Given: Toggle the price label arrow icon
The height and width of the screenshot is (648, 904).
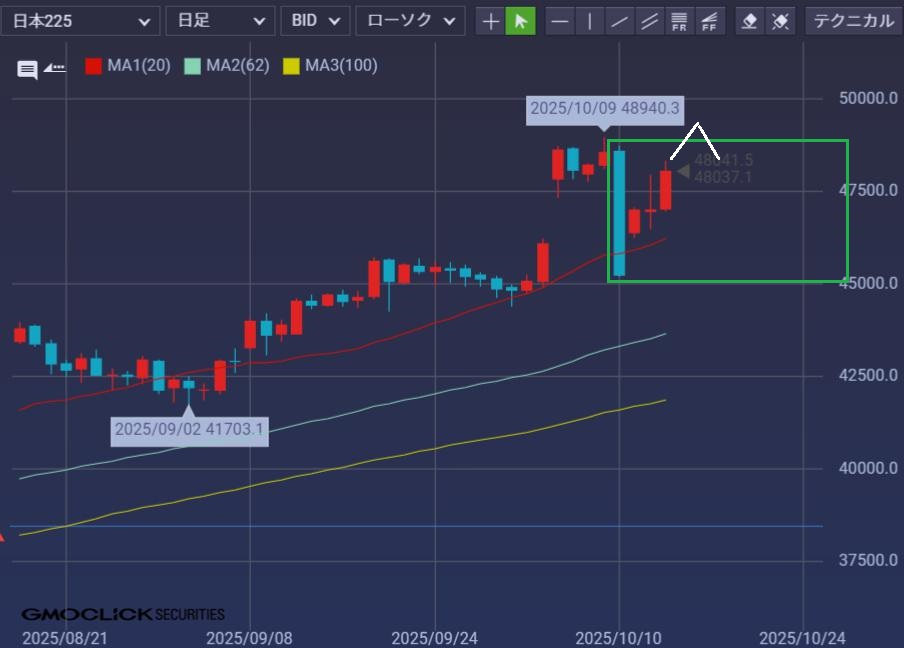Looking at the screenshot, I should [55, 68].
